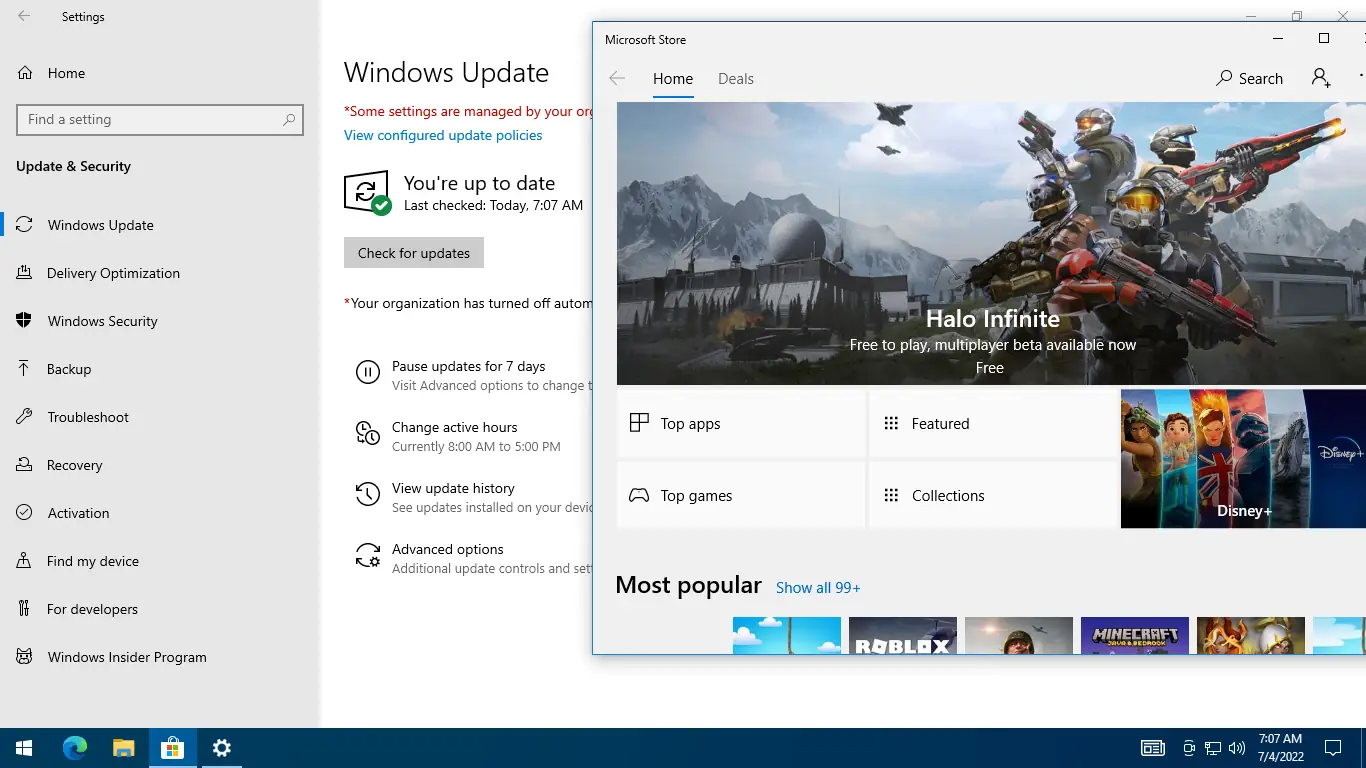
Task: Click the Microsoft Store taskbar icon
Action: 173,748
